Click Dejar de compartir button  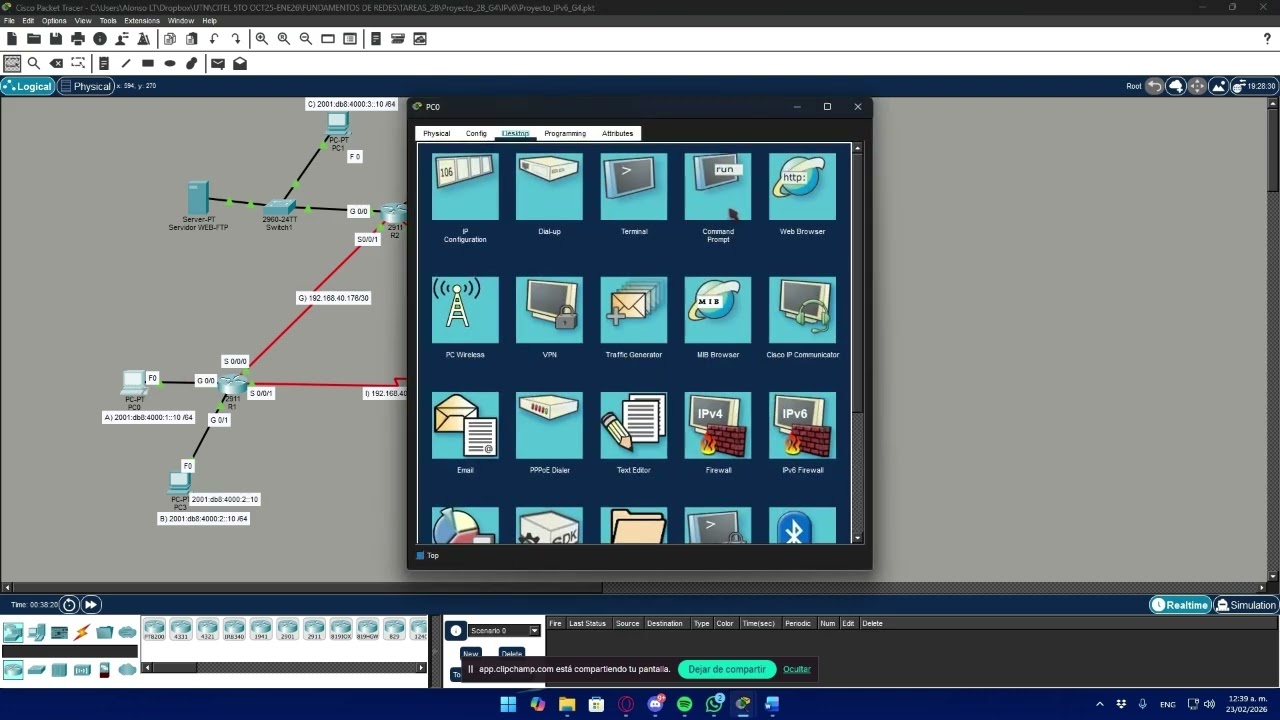tap(727, 669)
